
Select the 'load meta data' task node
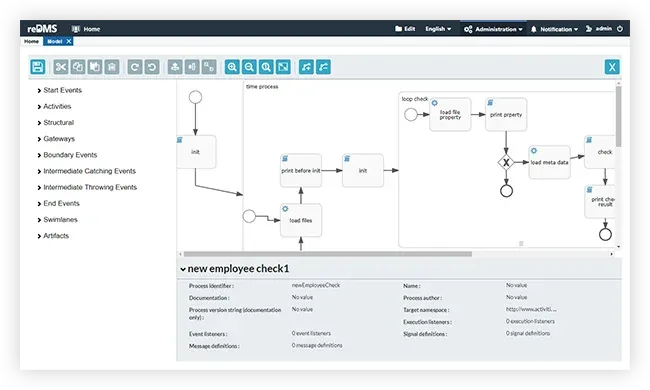(549, 162)
